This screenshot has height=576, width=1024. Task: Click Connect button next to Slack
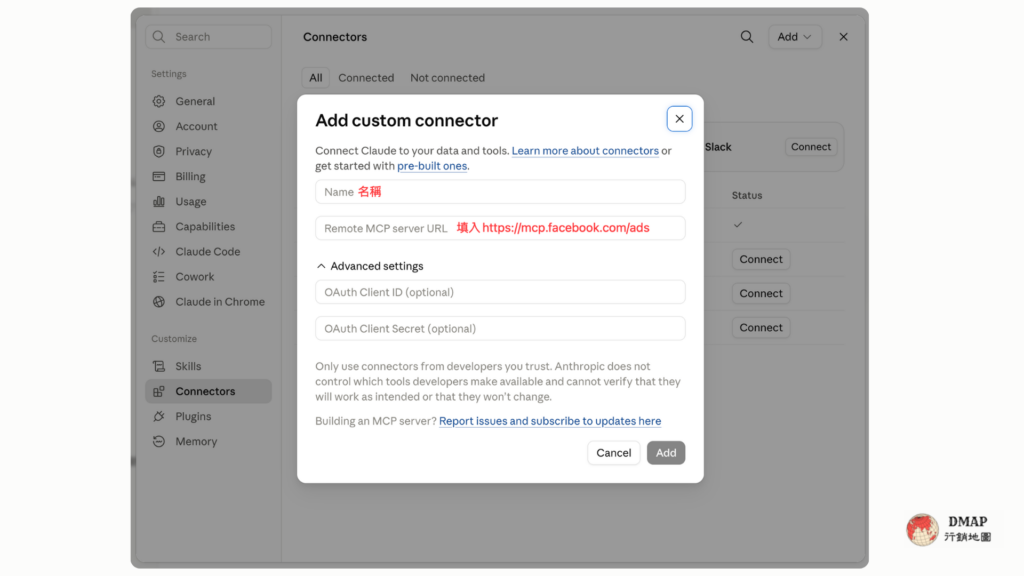tap(810, 147)
